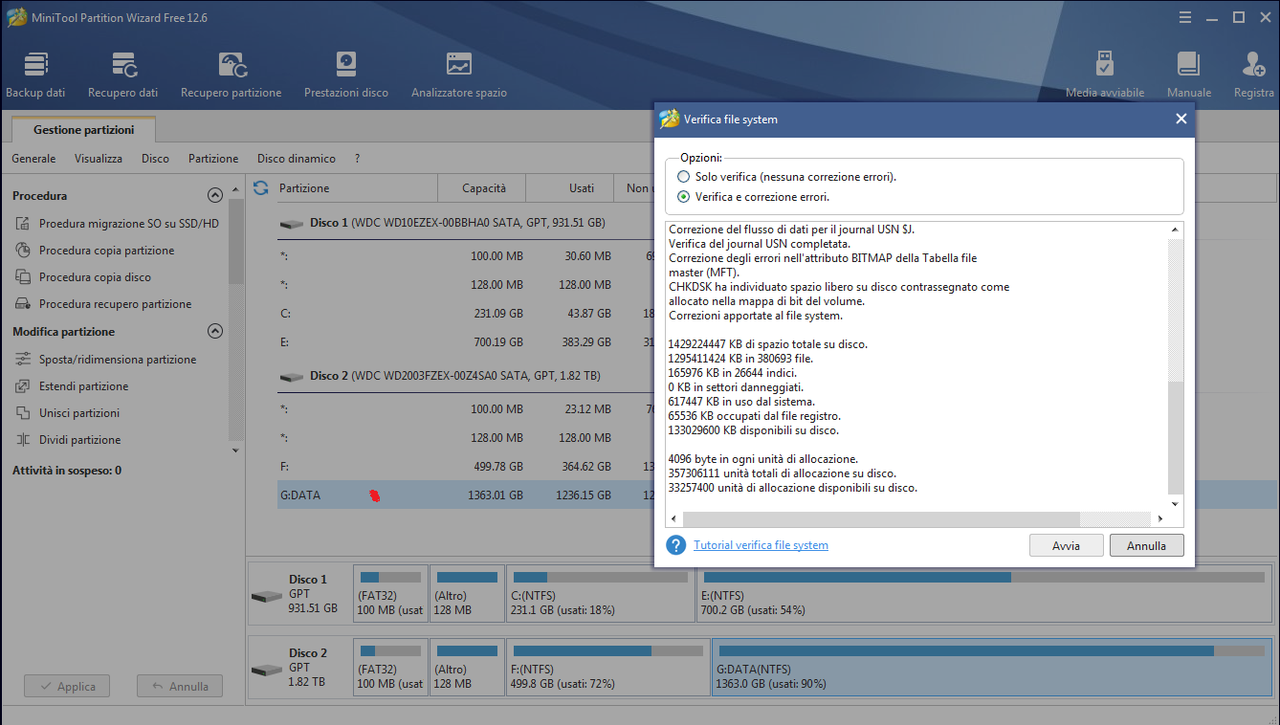Image resolution: width=1280 pixels, height=725 pixels.
Task: Select Disco 2 icon in disk map
Action: [267, 670]
